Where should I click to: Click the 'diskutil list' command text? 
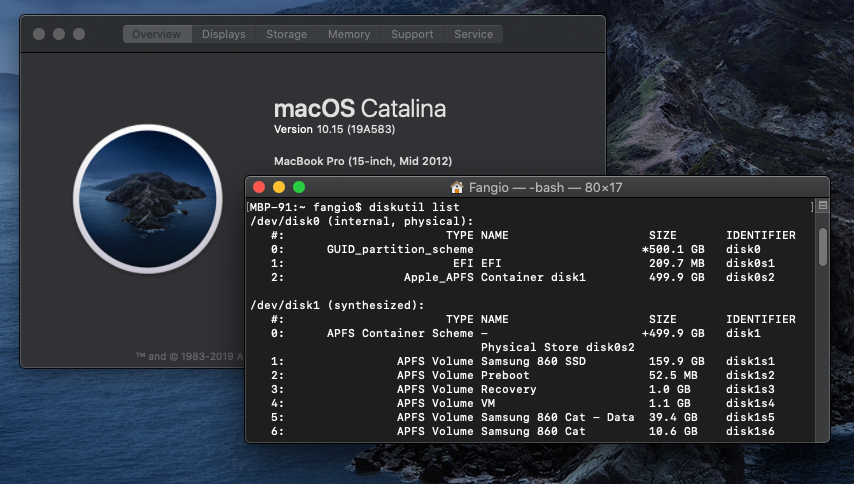click(x=414, y=207)
